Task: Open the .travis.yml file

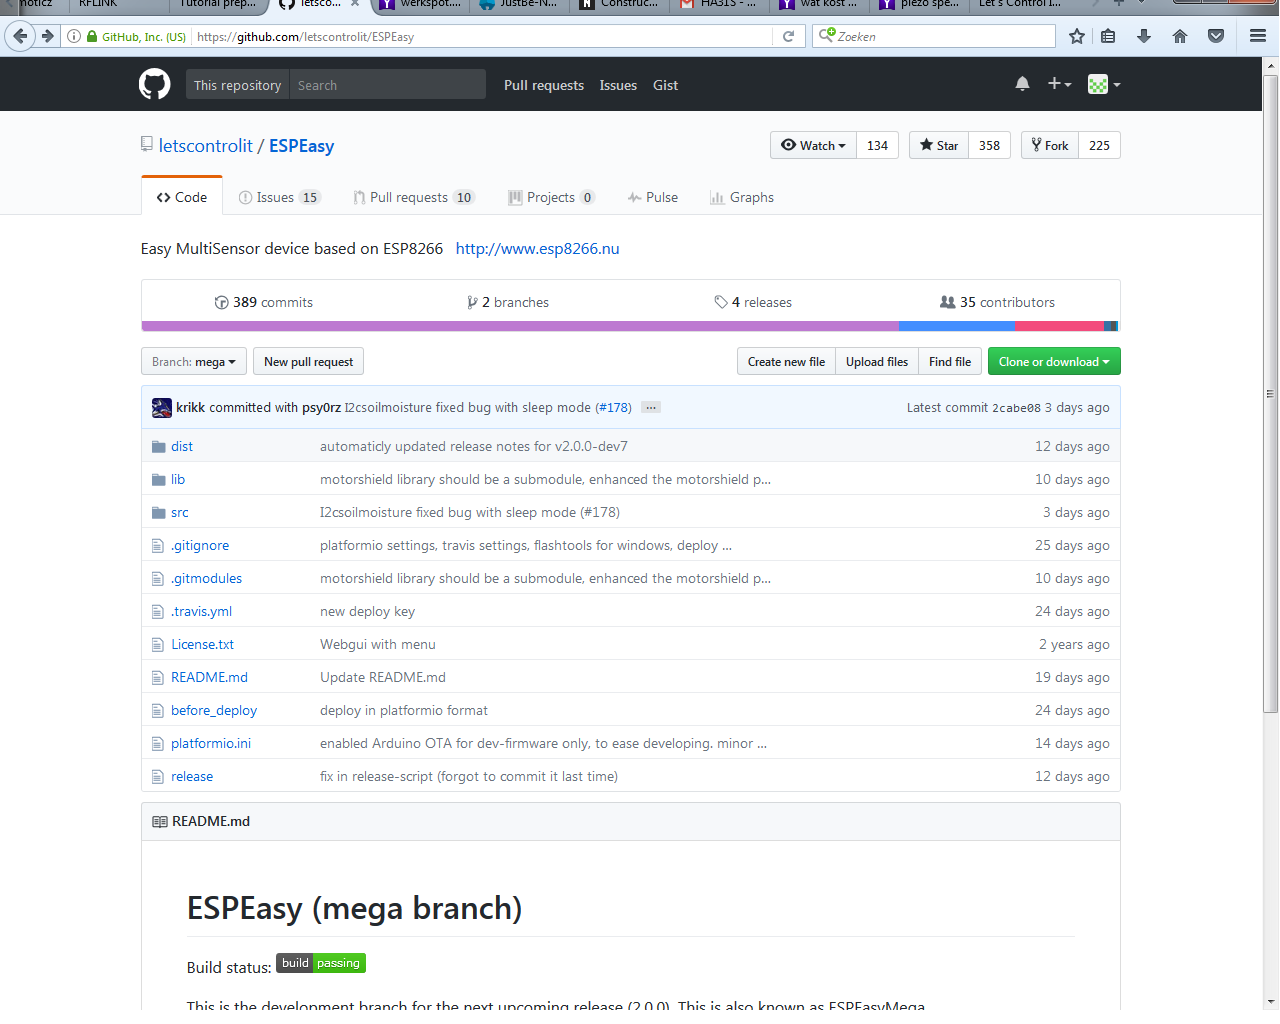Action: 201,611
